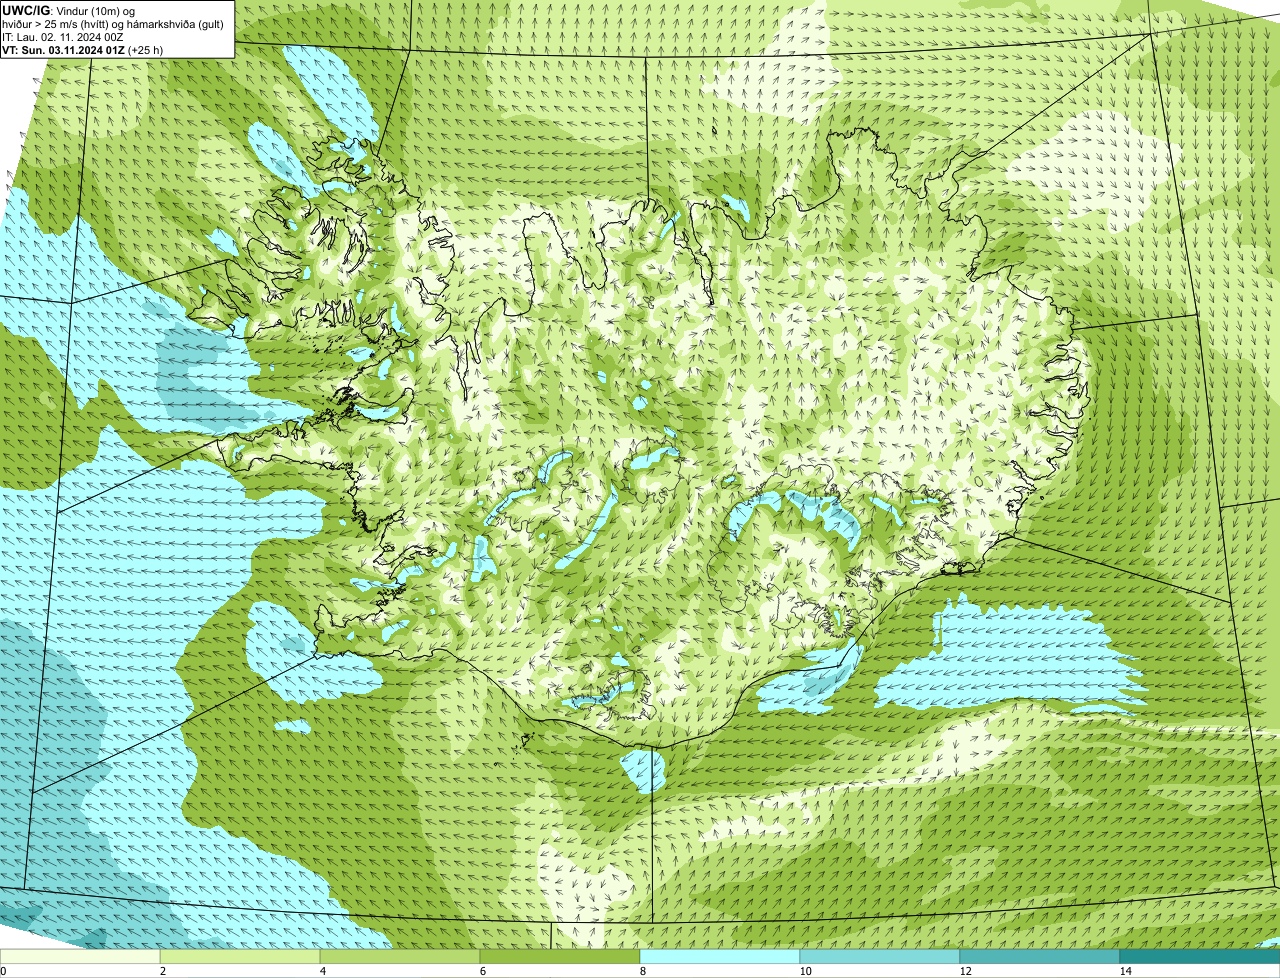
Task: Click the '12' label on the color scale
Action: pyautogui.click(x=965, y=971)
